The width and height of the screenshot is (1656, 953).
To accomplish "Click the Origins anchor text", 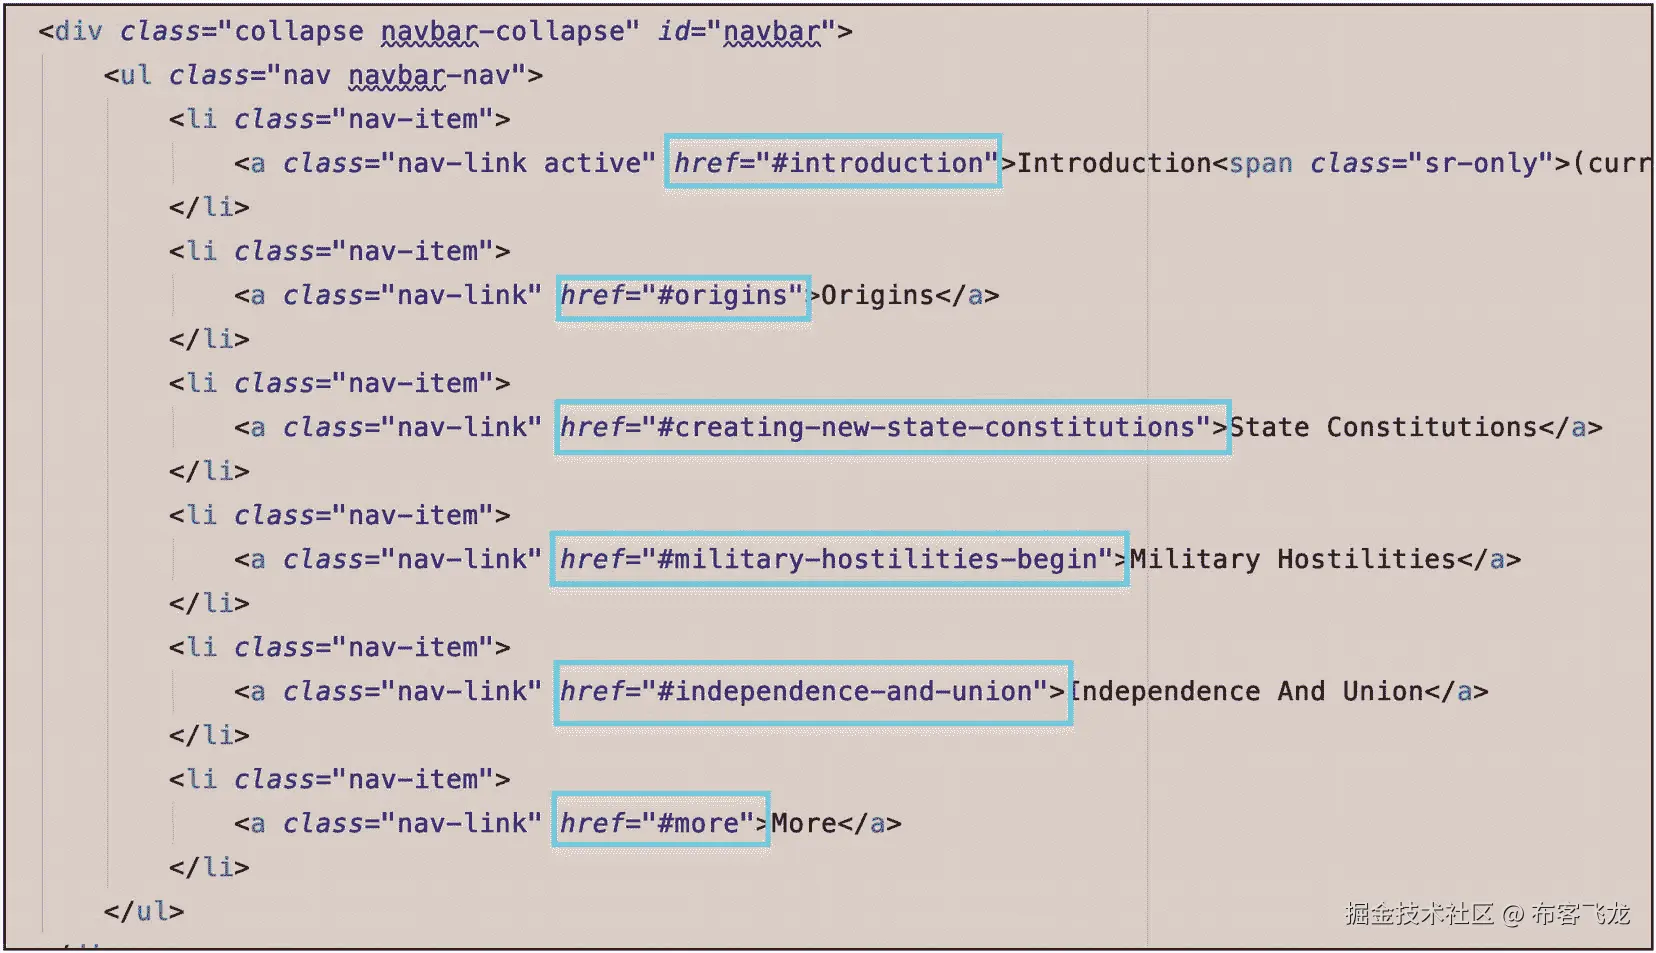I will 878,295.
